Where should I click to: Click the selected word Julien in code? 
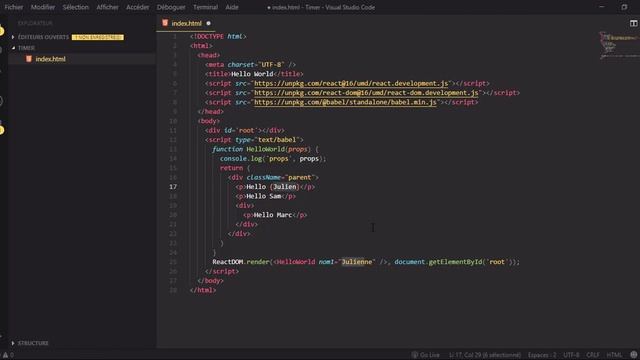284,187
